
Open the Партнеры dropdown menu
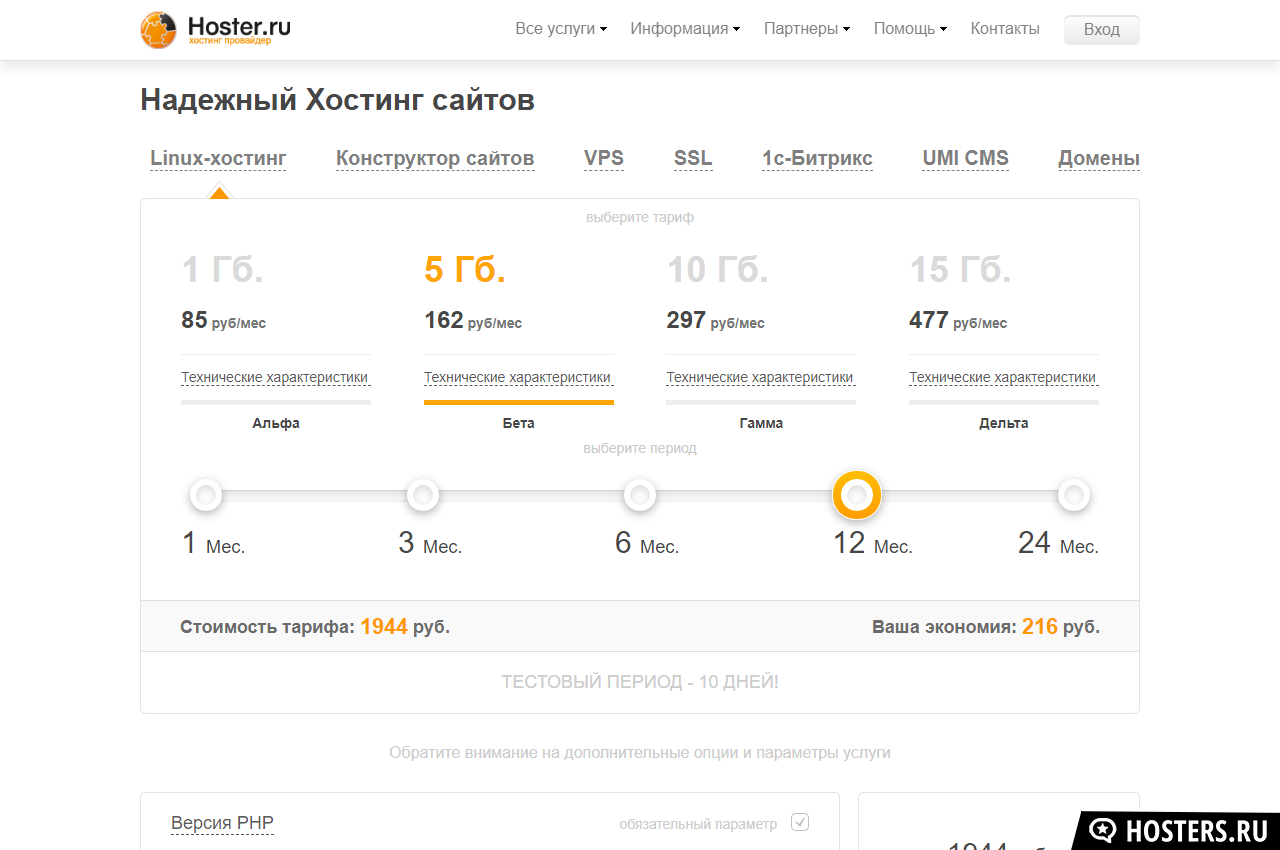806,29
